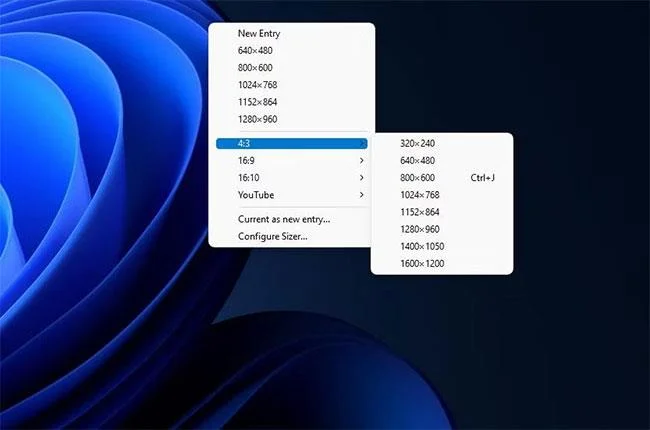Select 1280×960 in the 4:3 submenu
Image resolution: width=650 pixels, height=430 pixels.
442,229
